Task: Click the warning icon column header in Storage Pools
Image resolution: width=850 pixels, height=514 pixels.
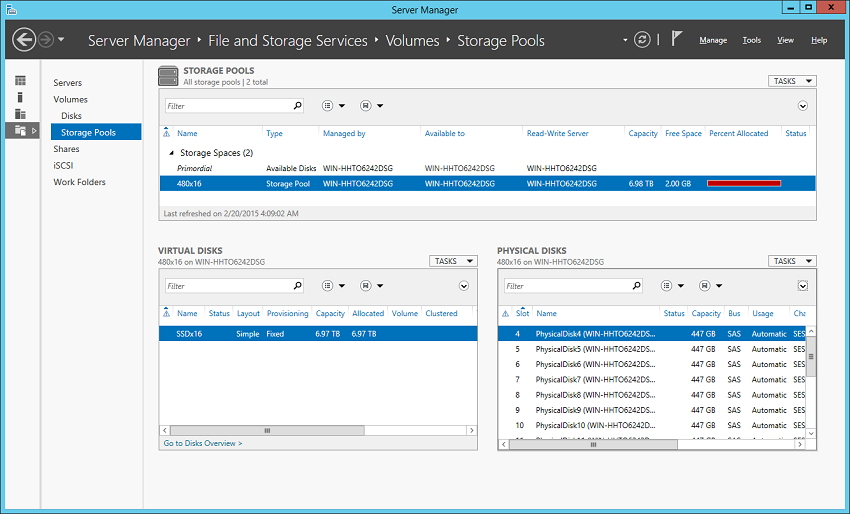Action: (166, 133)
